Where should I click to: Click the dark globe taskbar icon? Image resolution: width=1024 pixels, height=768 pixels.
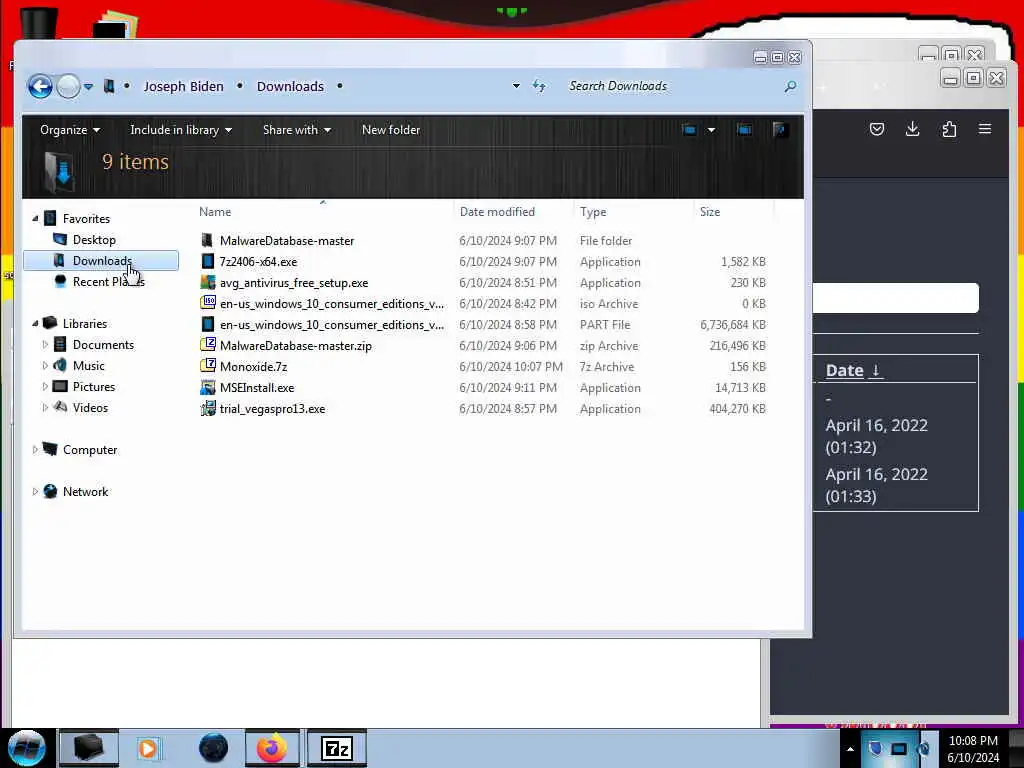(x=213, y=748)
